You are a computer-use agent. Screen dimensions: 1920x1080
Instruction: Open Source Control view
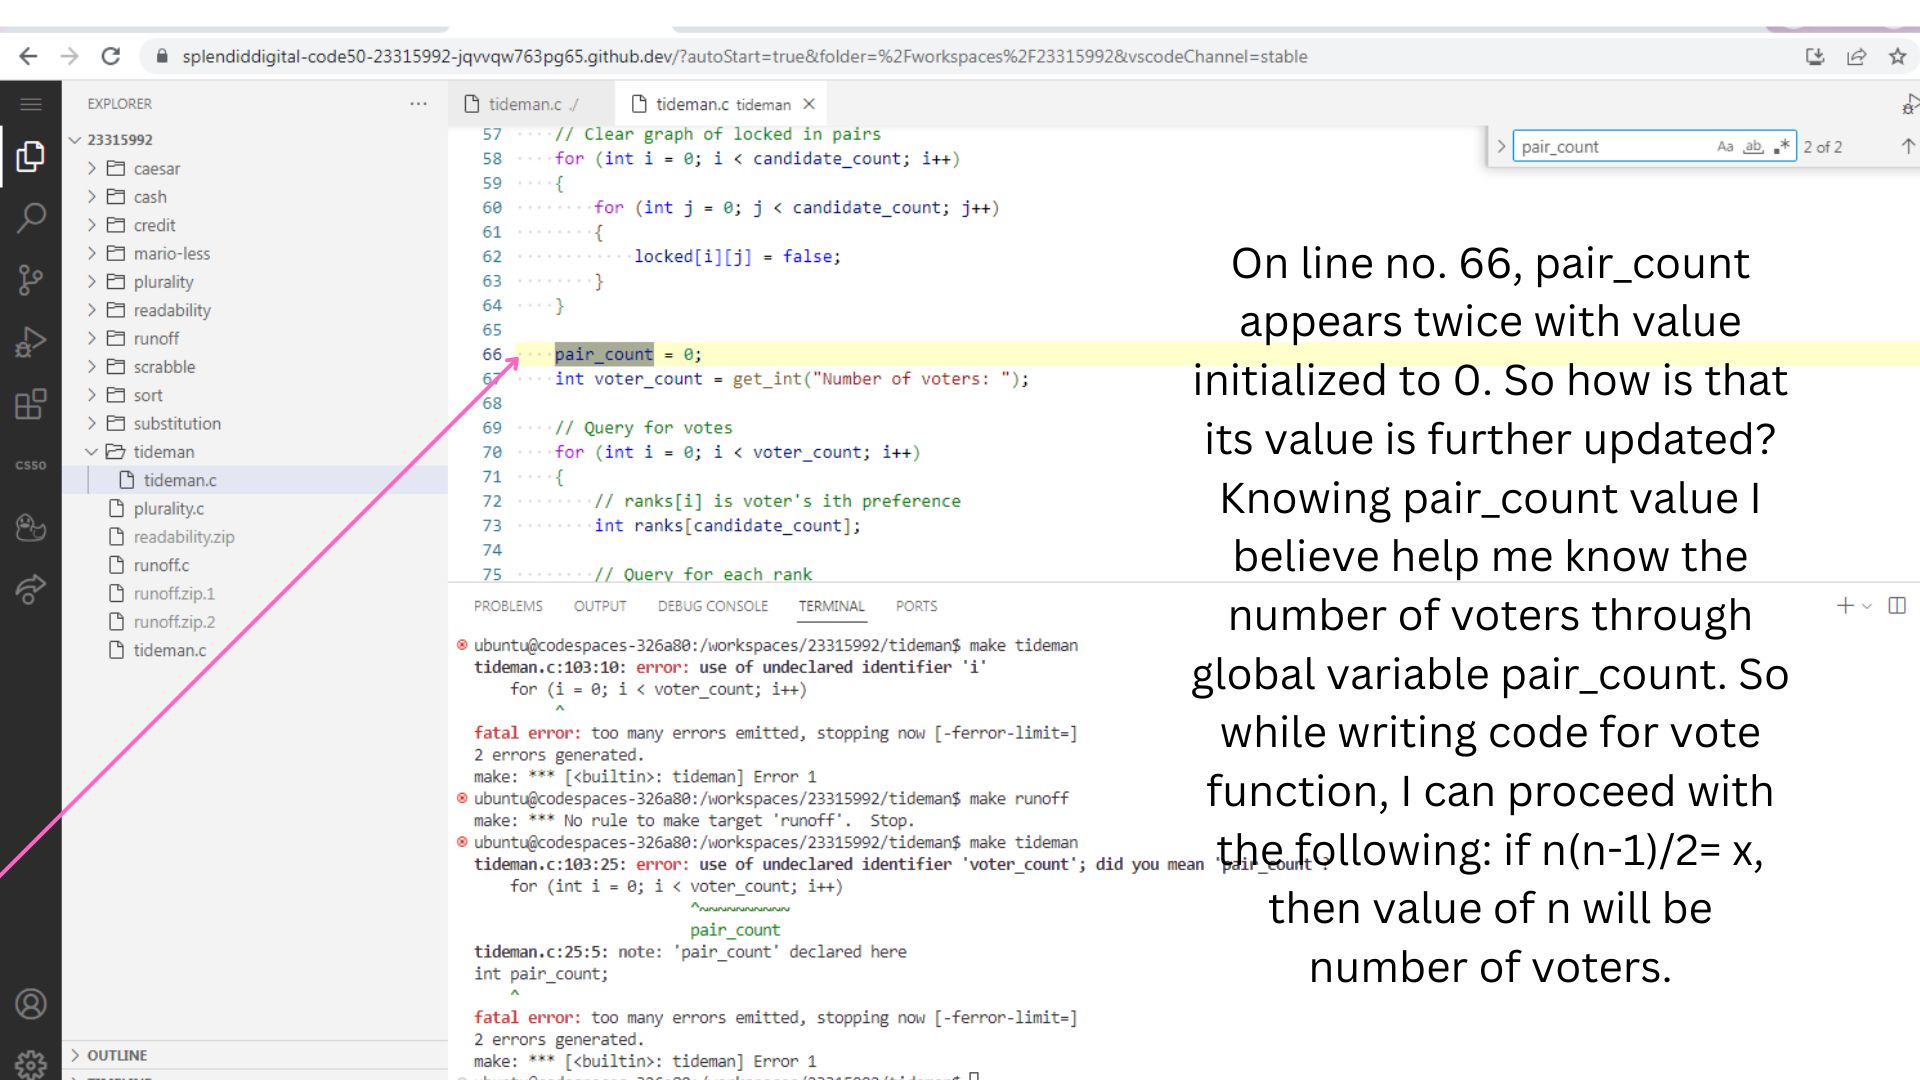point(30,280)
